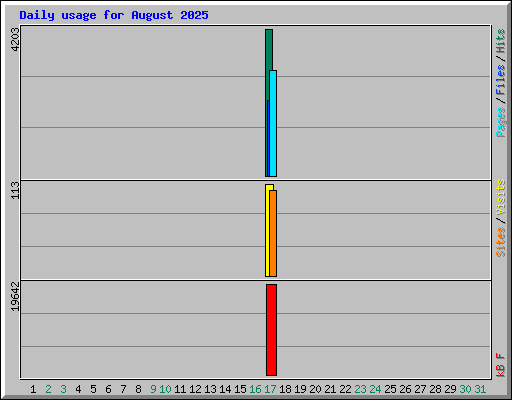Click day 24 axis label
The width and height of the screenshot is (512, 400).
375,389
